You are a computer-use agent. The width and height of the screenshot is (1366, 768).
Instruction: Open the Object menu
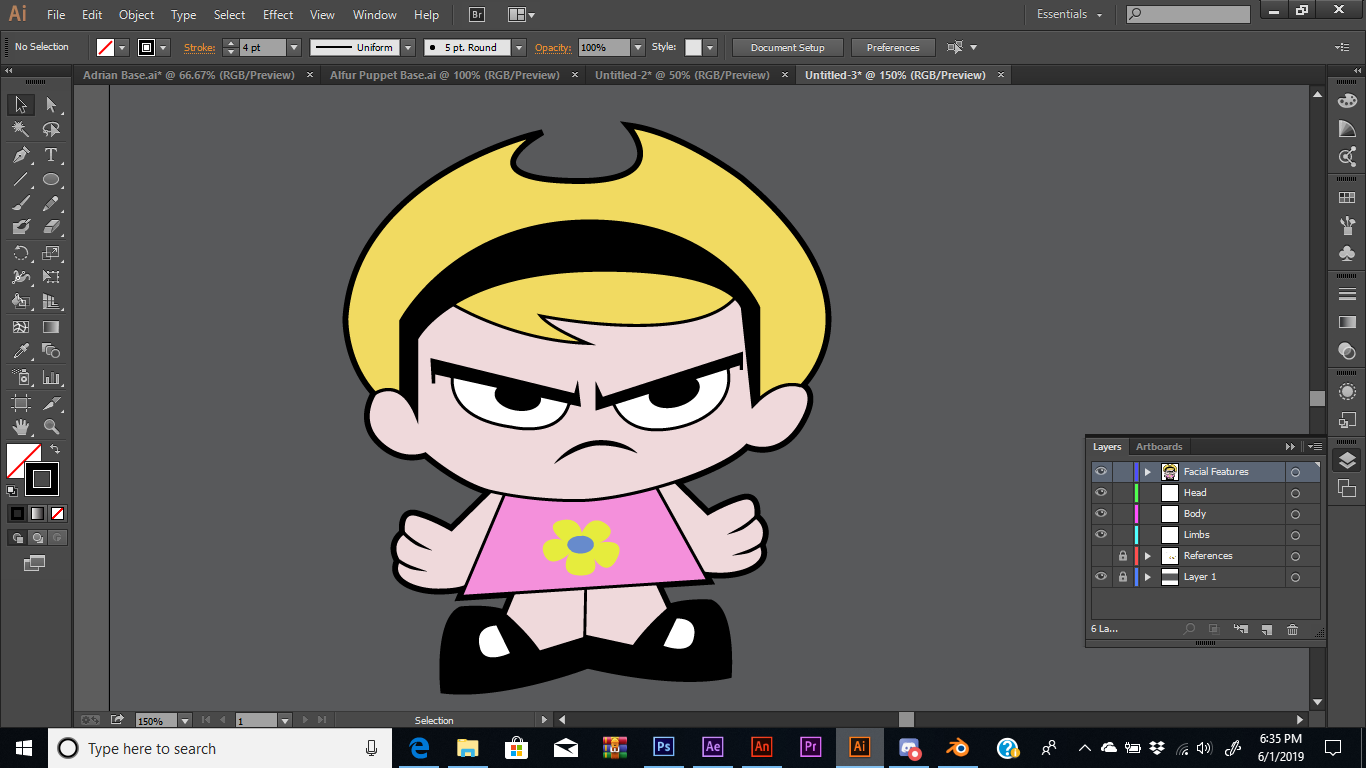137,15
